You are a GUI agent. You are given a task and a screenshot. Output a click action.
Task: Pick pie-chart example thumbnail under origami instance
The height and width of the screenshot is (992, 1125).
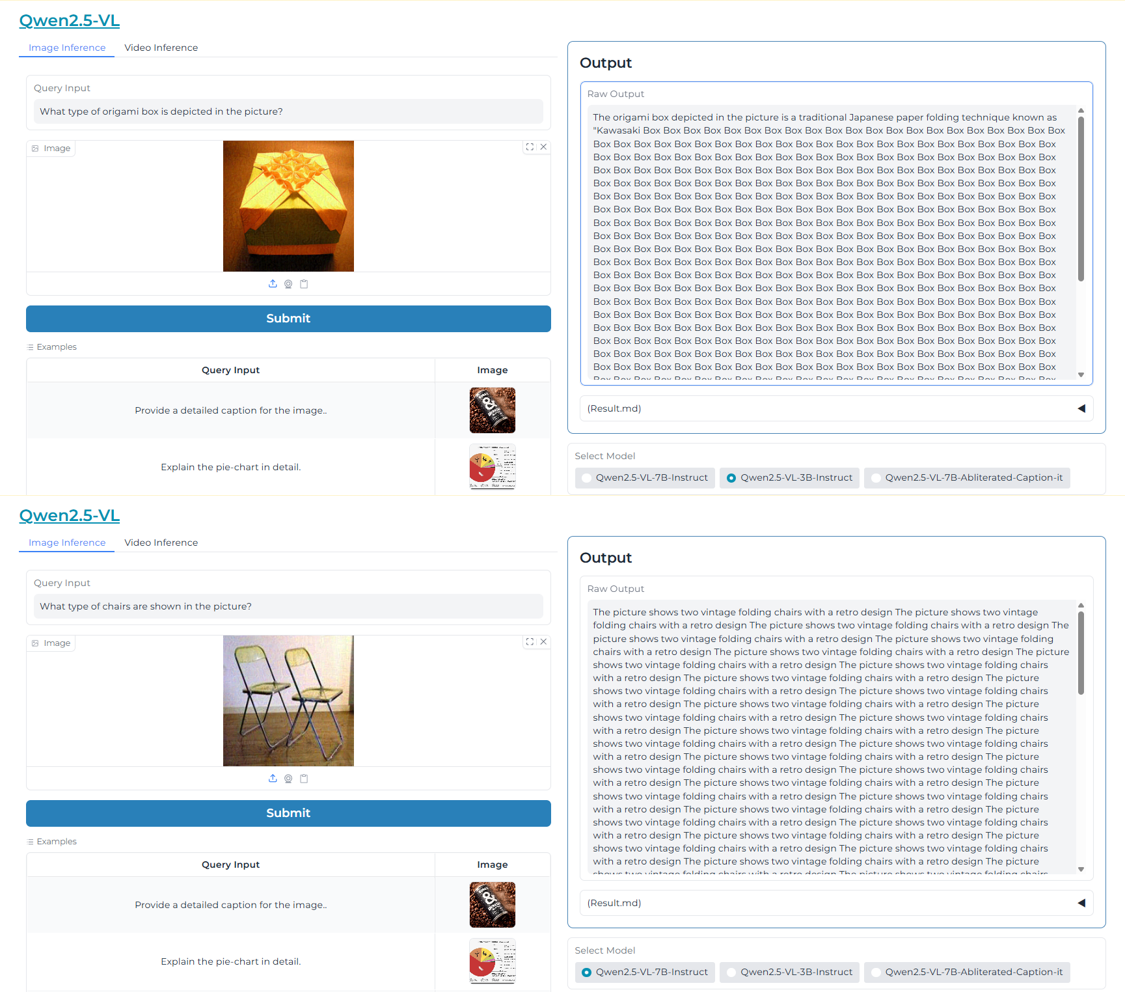point(492,467)
